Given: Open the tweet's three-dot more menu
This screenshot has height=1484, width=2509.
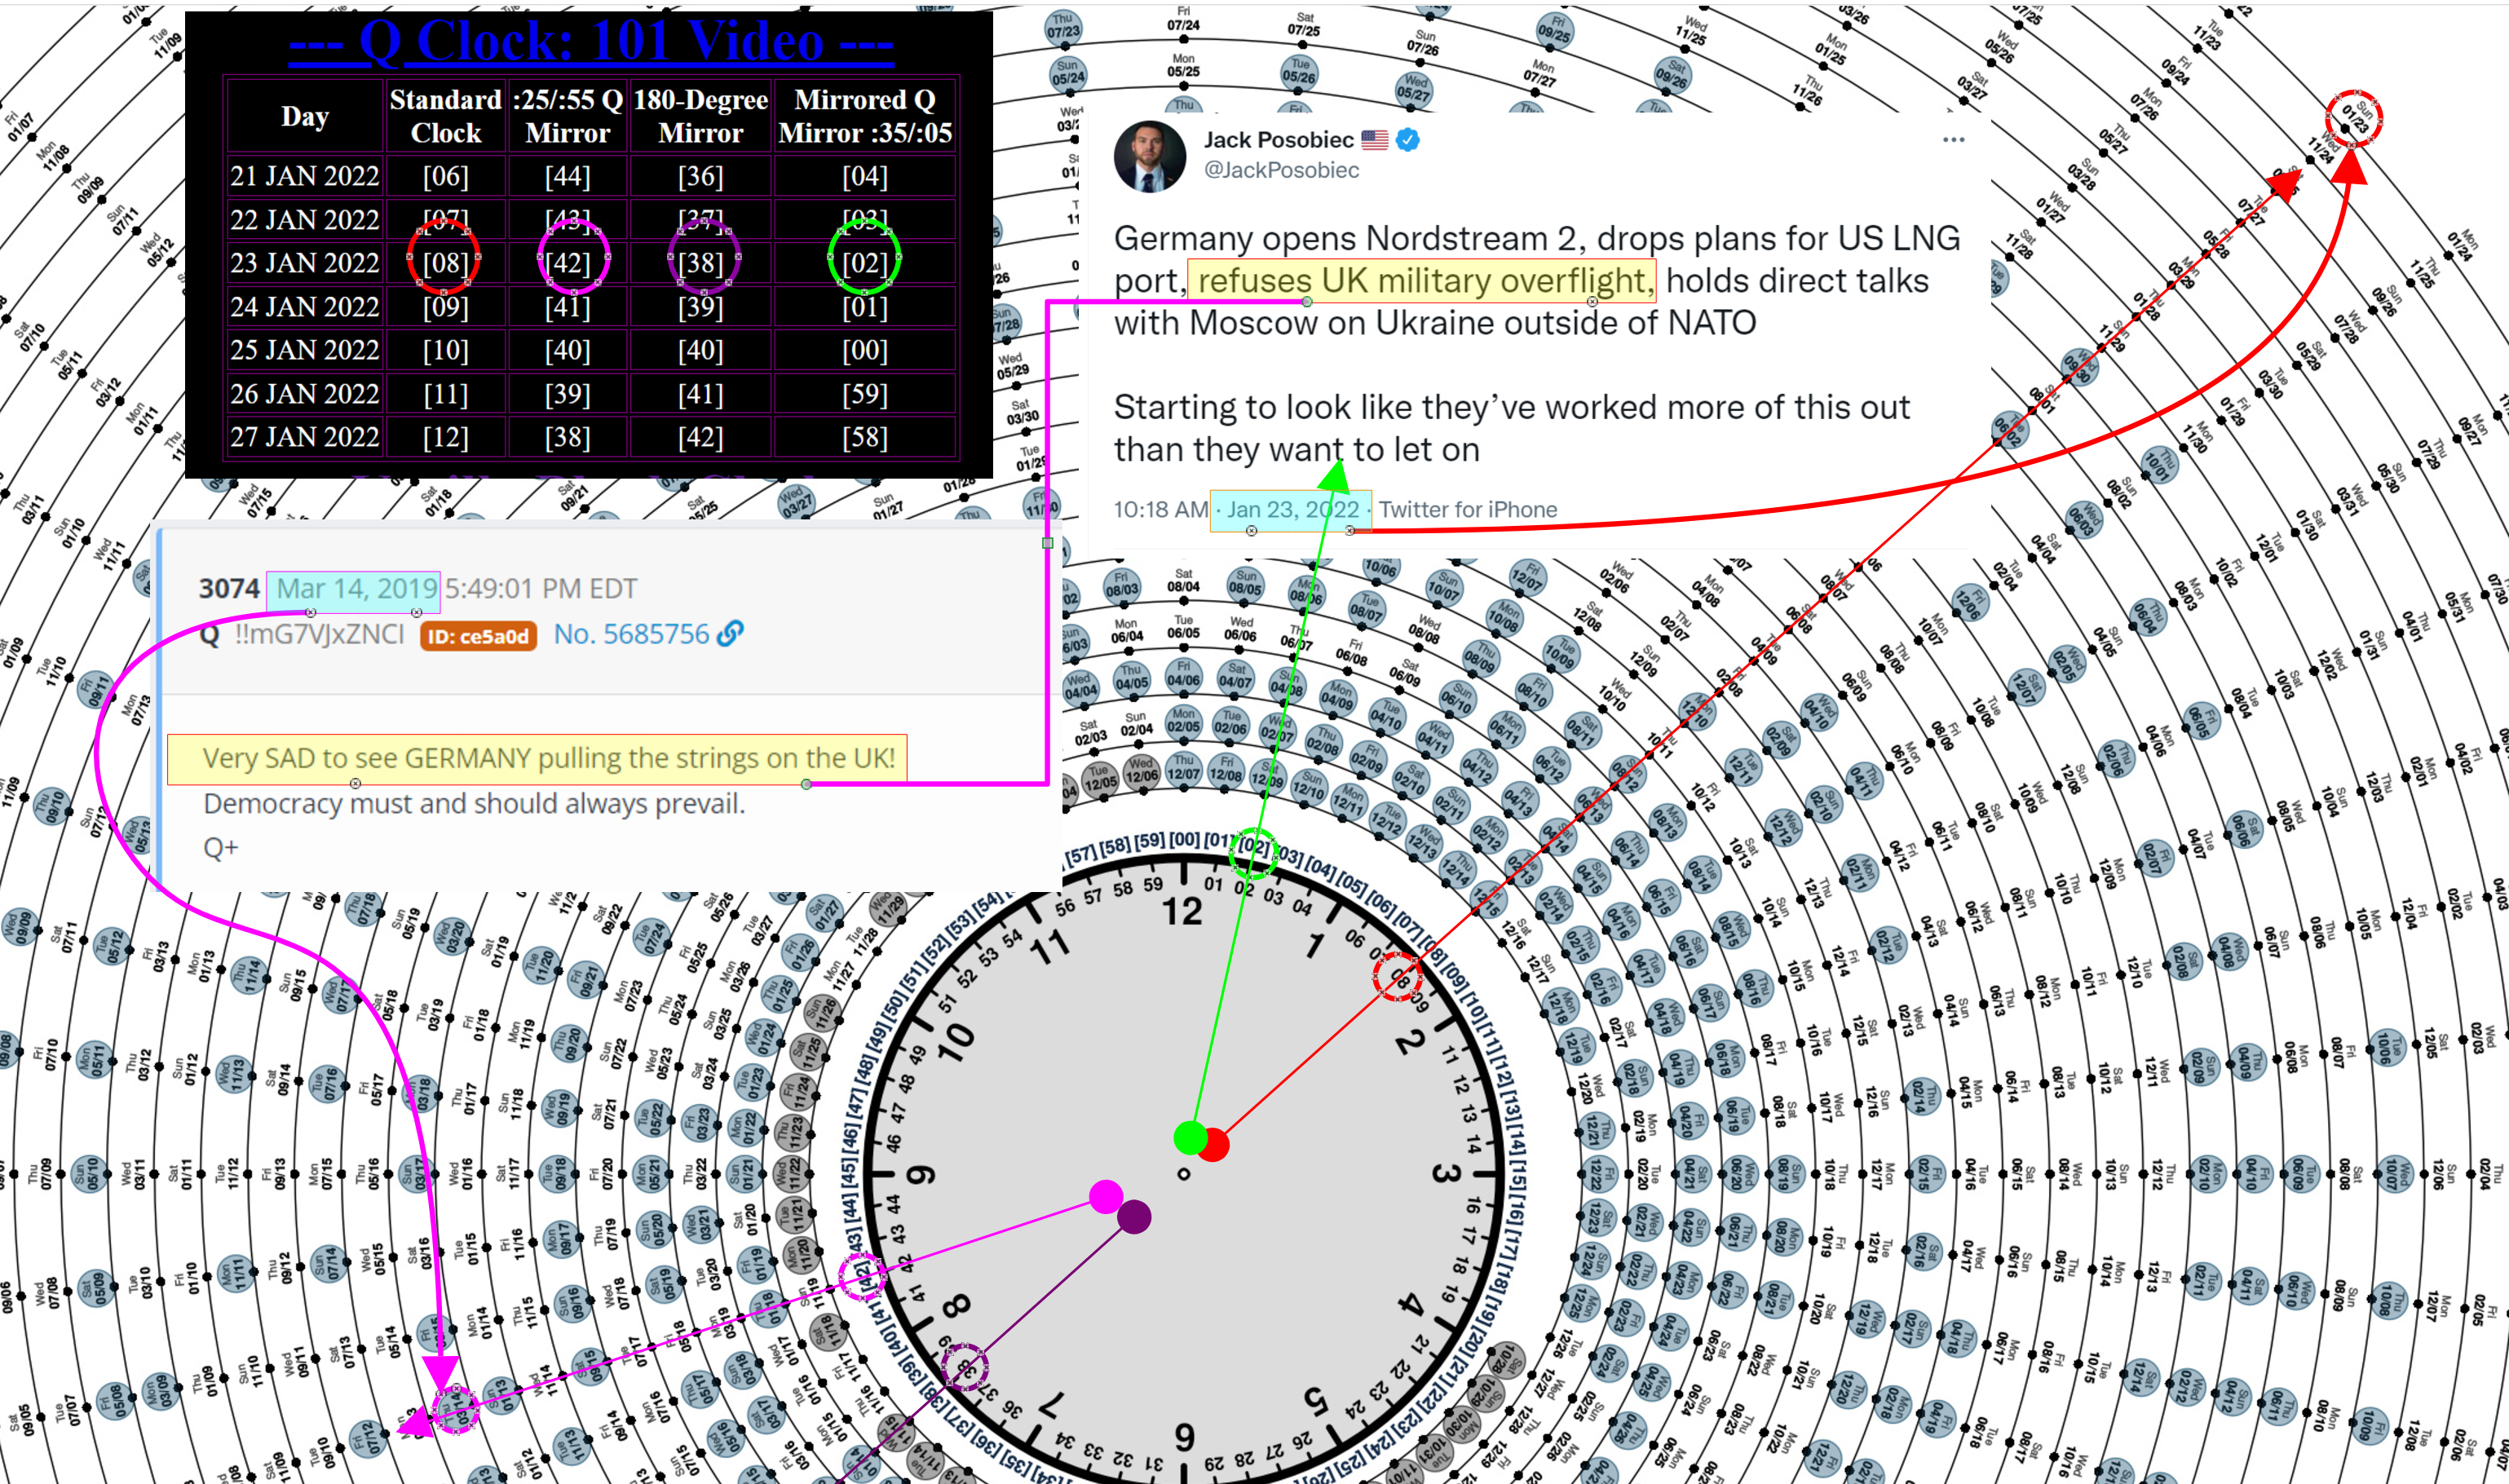Looking at the screenshot, I should (x=1953, y=140).
